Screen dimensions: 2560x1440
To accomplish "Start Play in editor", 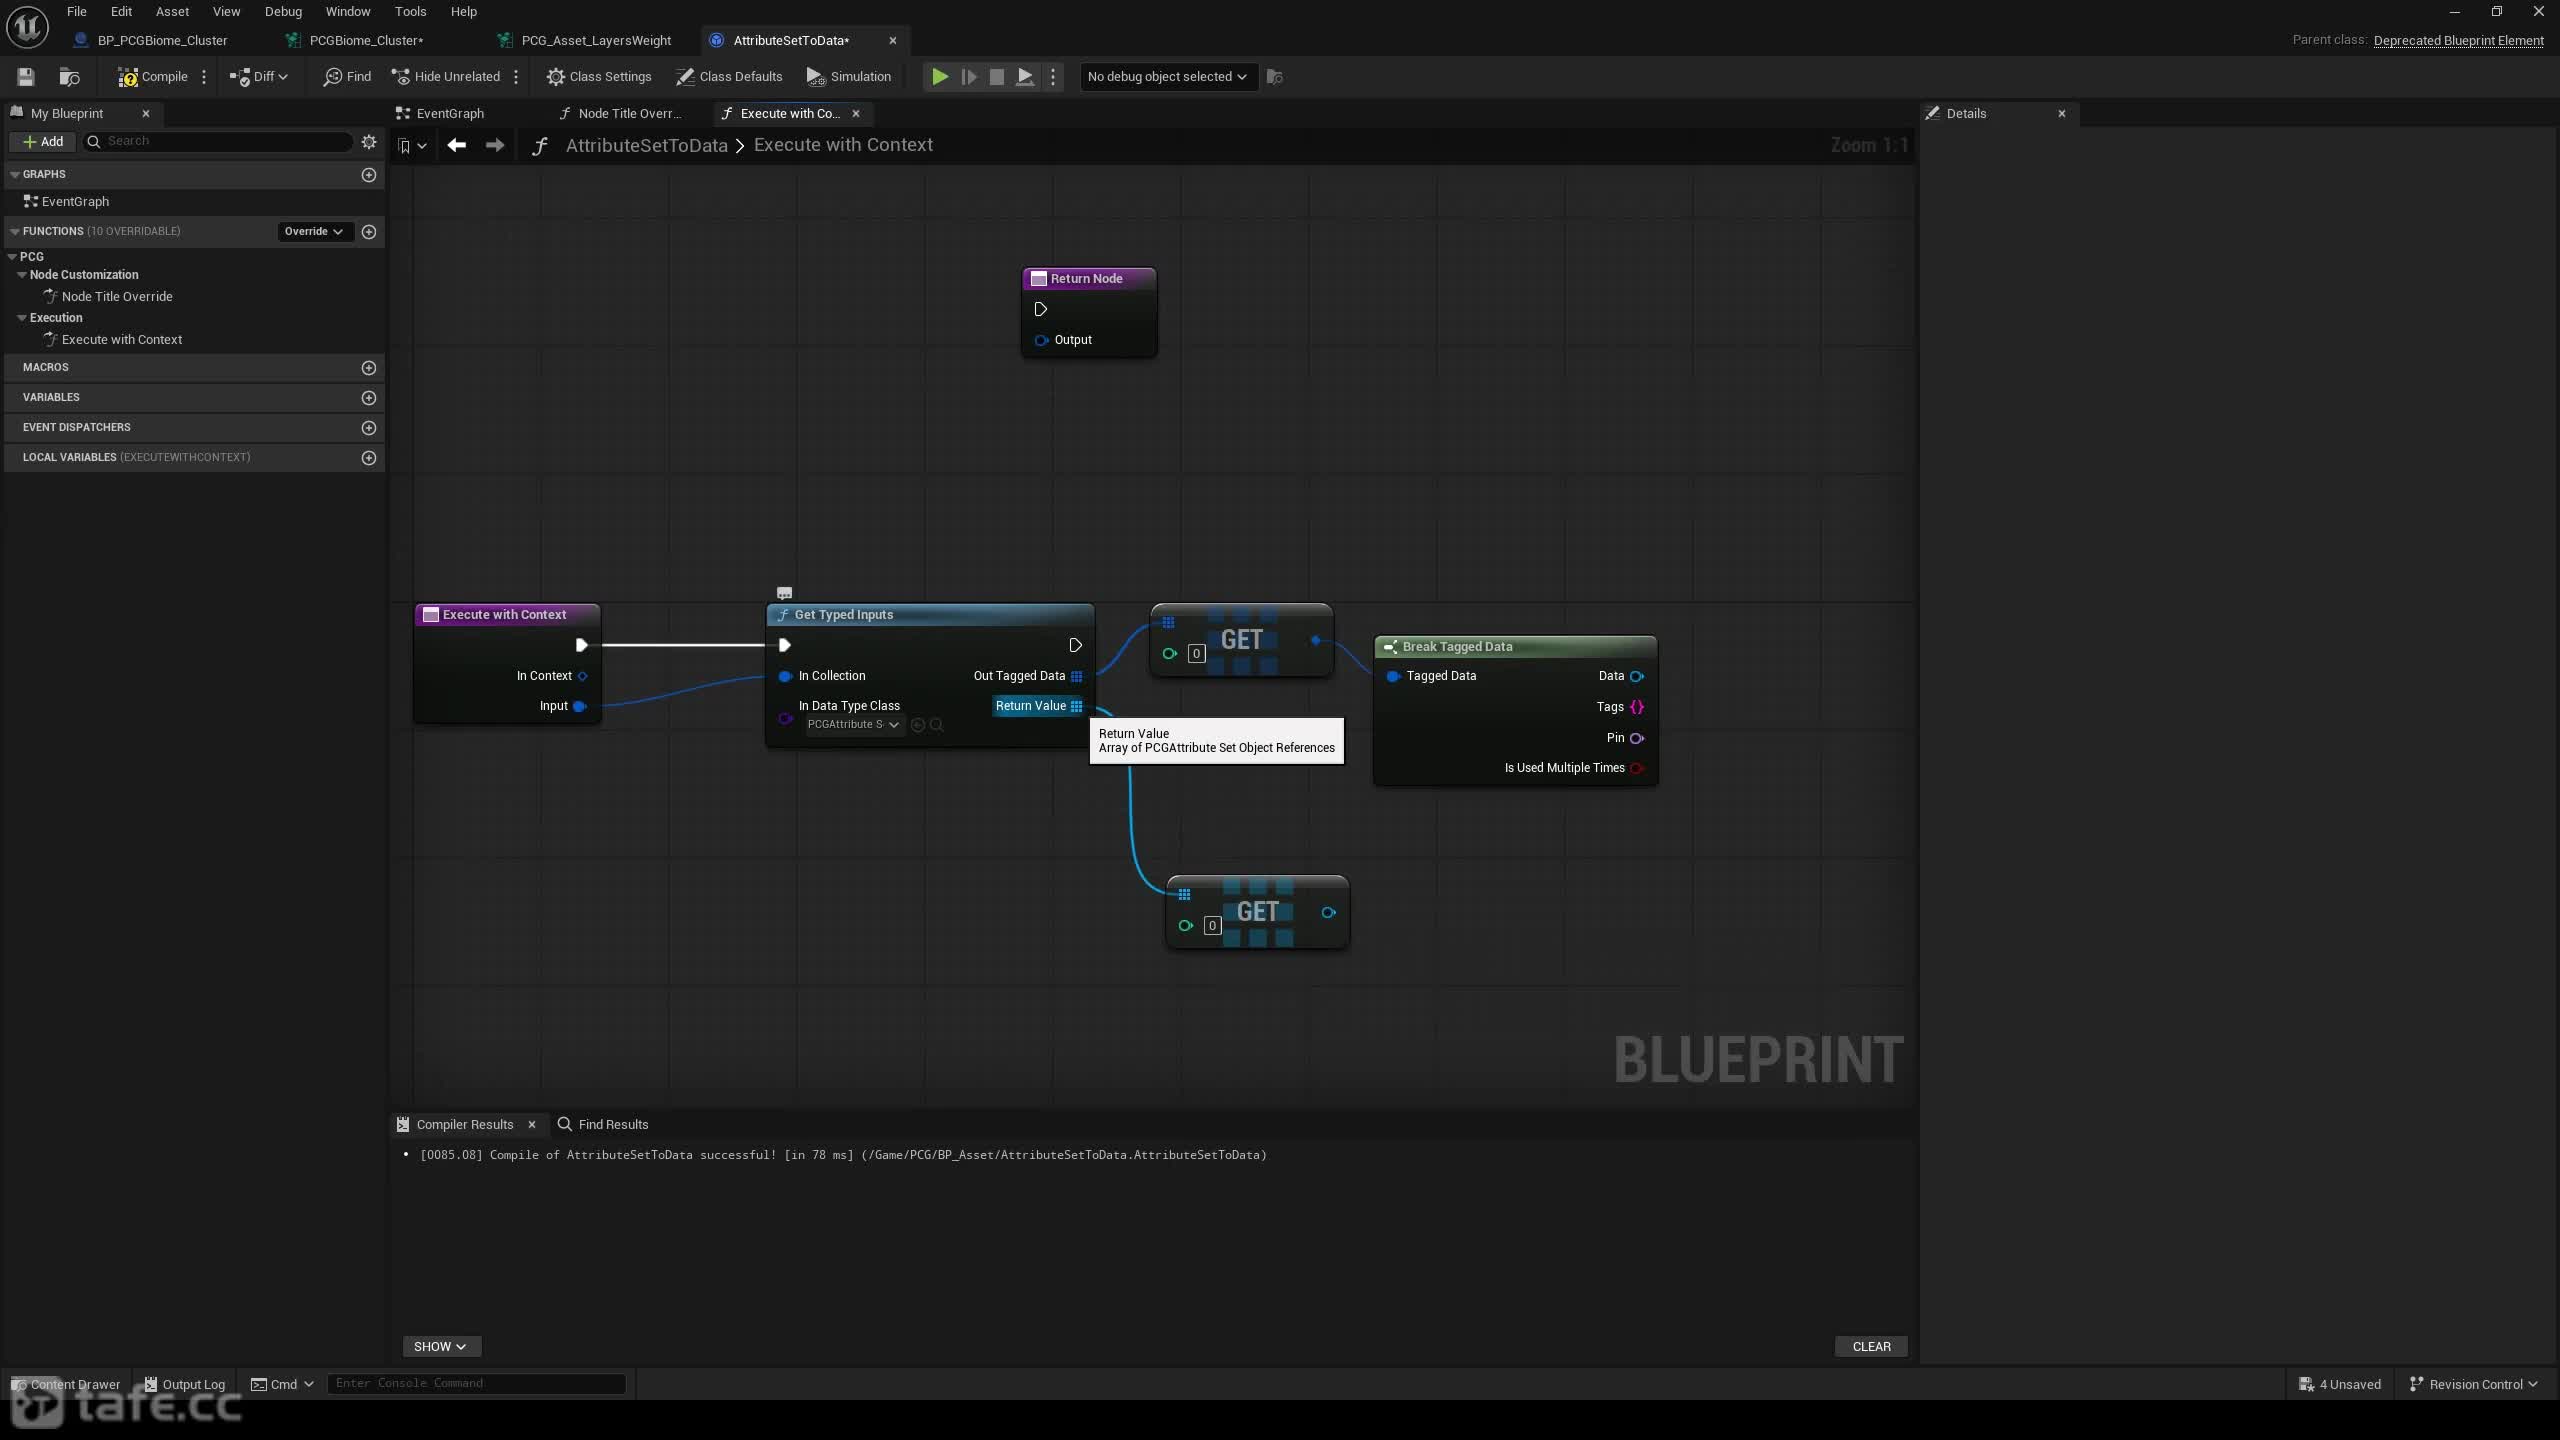I will [x=939, y=76].
